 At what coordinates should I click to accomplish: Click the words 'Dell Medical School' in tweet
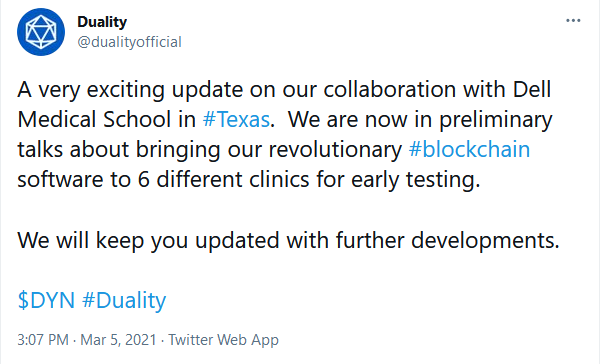[x=284, y=104]
